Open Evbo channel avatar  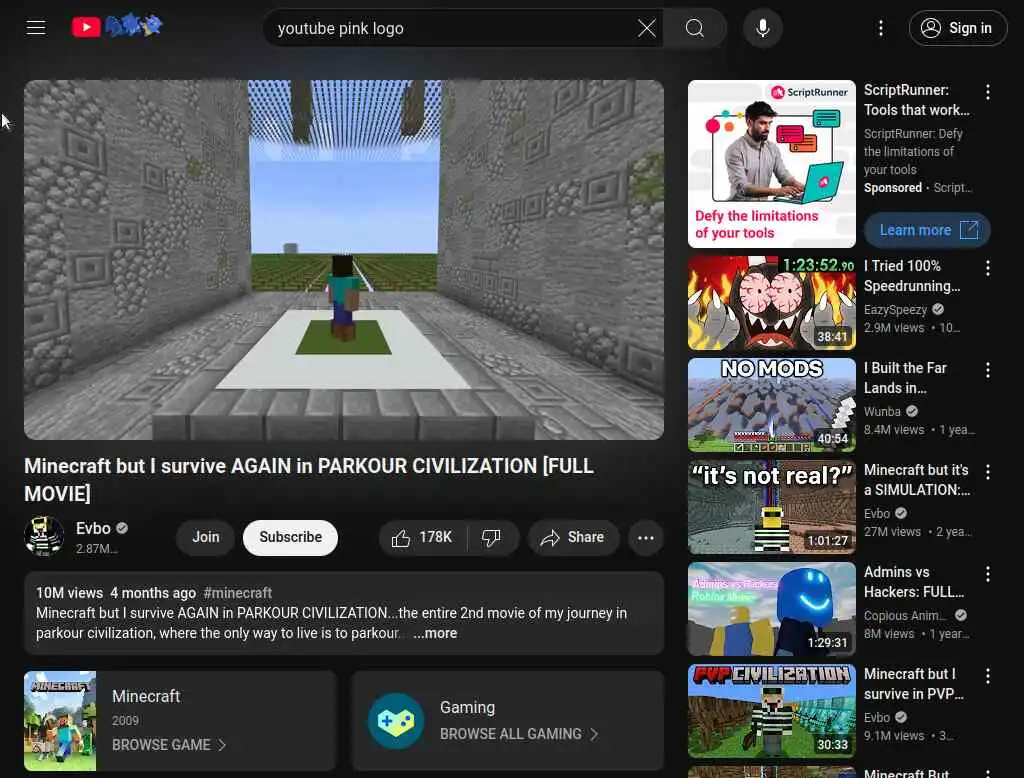click(x=44, y=536)
